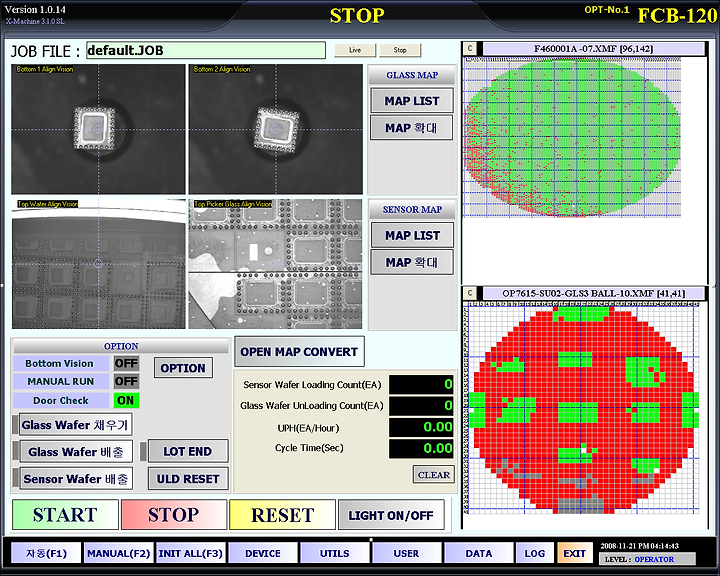
Task: Click FCB-120 machine title
Action: click(x=677, y=16)
